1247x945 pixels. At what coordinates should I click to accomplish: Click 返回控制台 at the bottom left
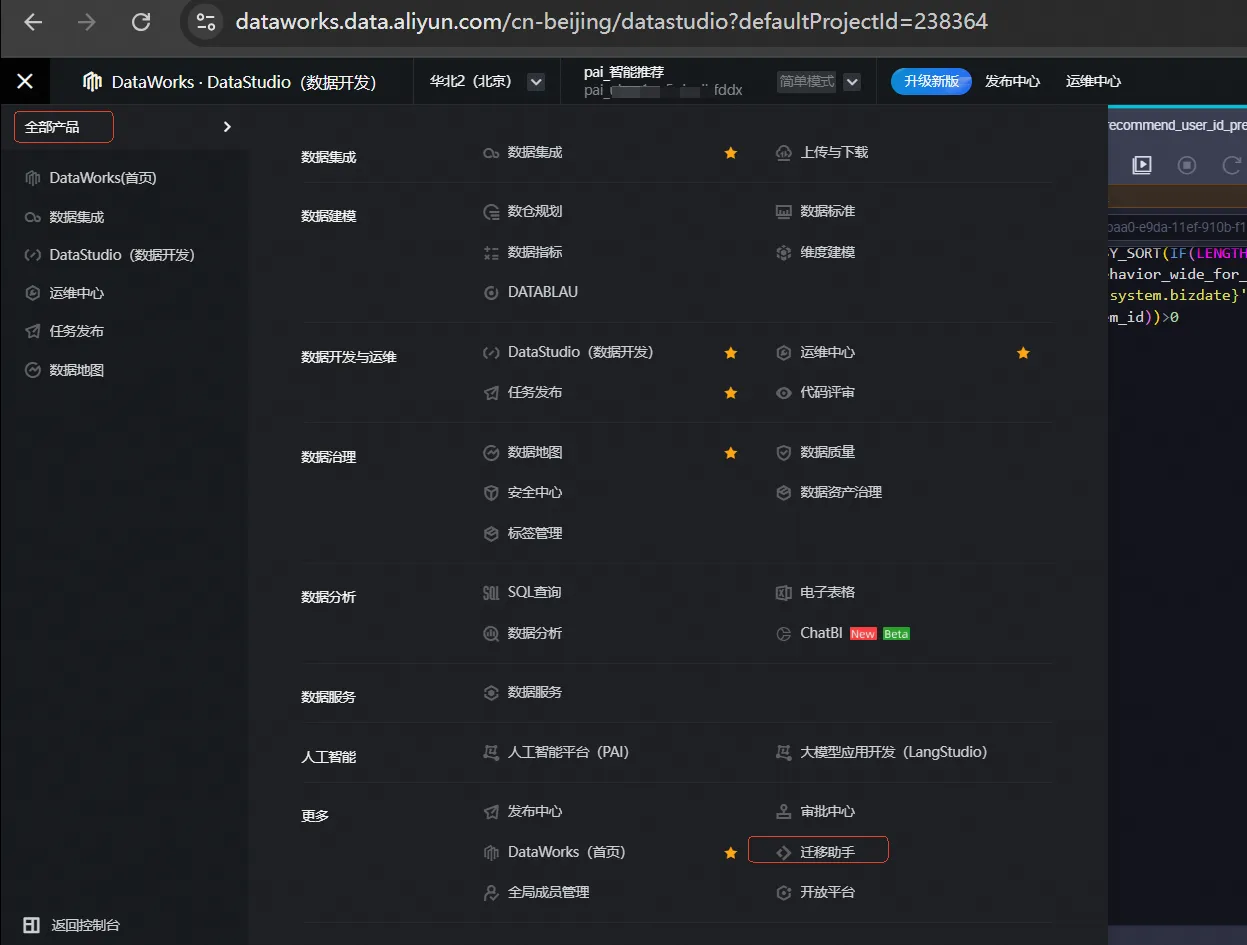(x=85, y=925)
